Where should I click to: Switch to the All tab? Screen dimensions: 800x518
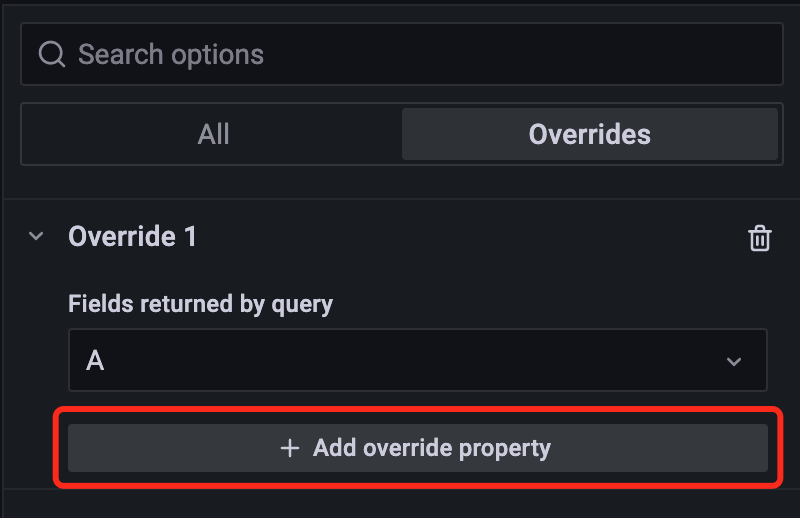tap(213, 134)
